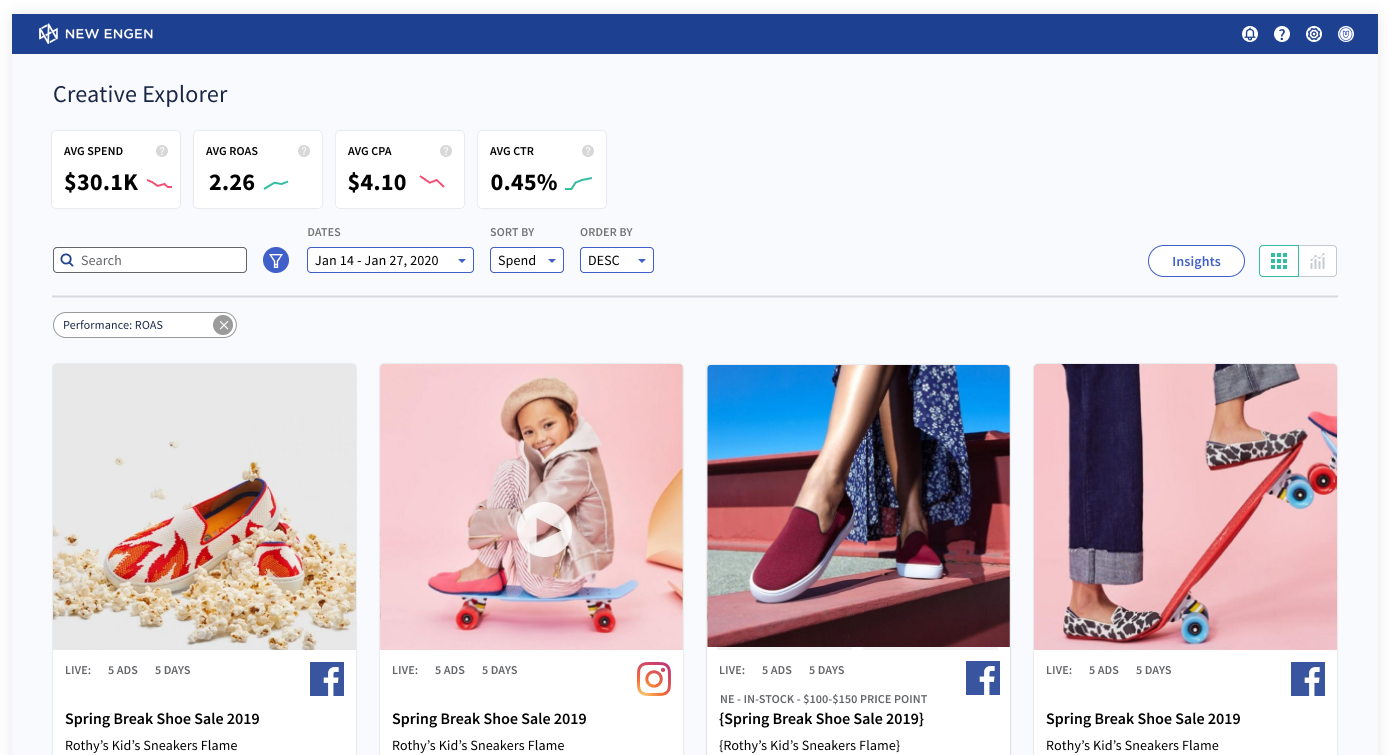The height and width of the screenshot is (755, 1400).
Task: Remove the Performance: ROAS filter chip
Action: pos(224,325)
